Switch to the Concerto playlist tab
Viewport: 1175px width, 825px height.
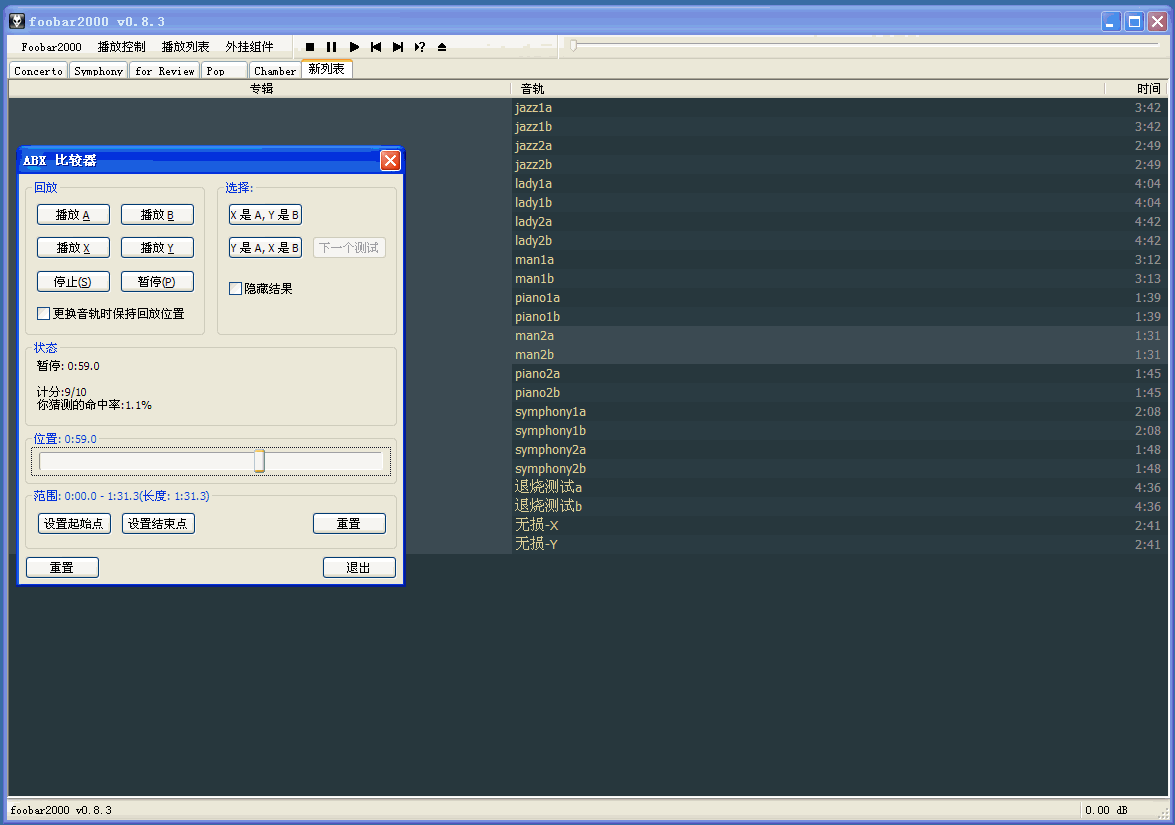[38, 70]
